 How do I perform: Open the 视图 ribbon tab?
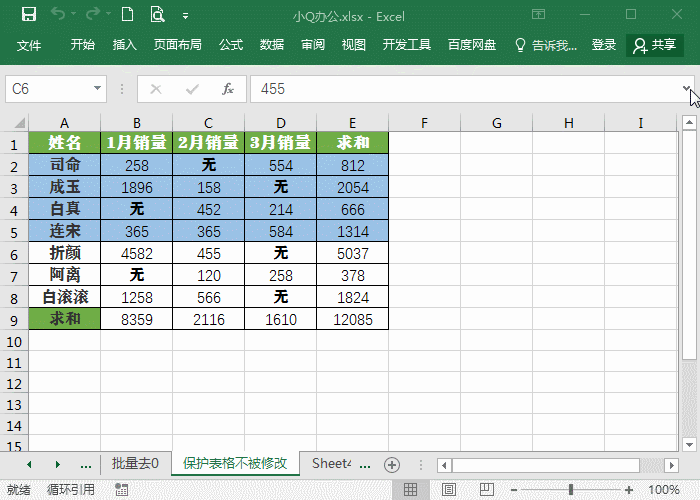click(354, 45)
